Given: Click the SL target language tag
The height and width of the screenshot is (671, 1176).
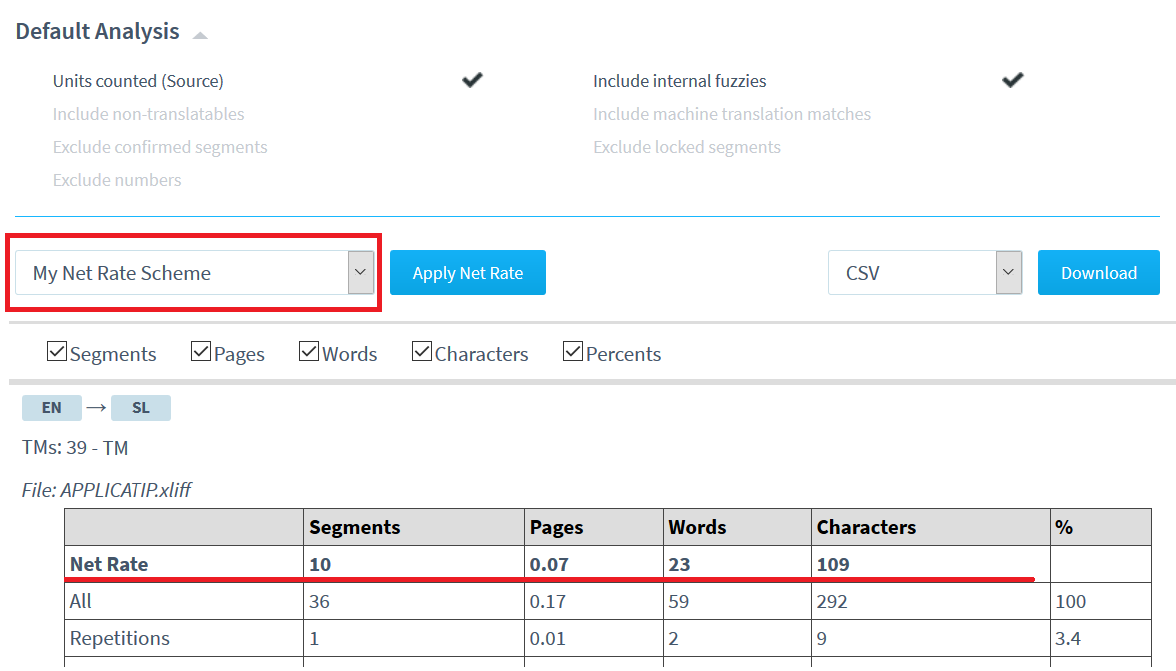Looking at the screenshot, I should [x=141, y=408].
